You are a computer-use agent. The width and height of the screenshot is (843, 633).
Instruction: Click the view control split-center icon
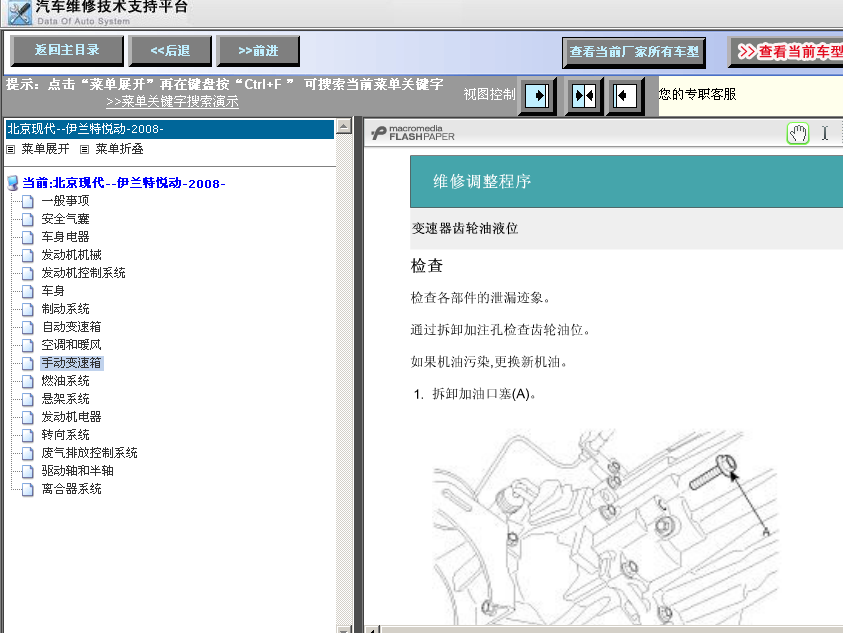click(584, 96)
